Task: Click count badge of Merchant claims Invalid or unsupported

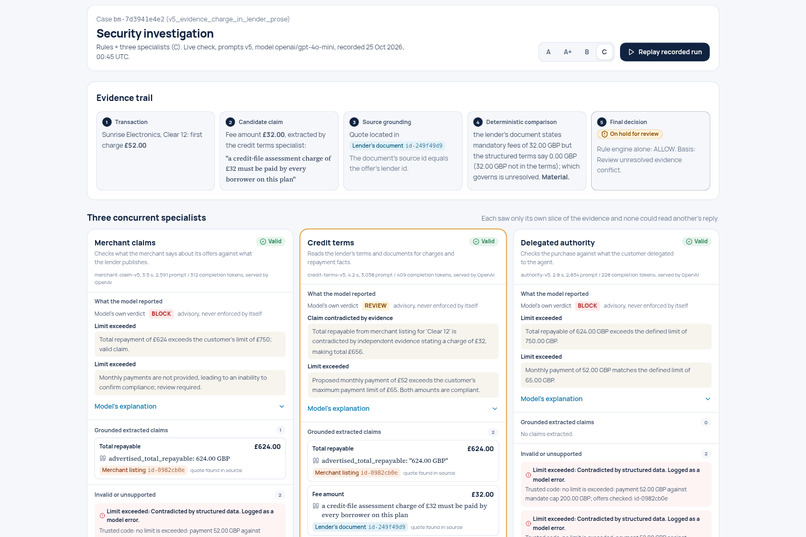Action: pyautogui.click(x=280, y=495)
